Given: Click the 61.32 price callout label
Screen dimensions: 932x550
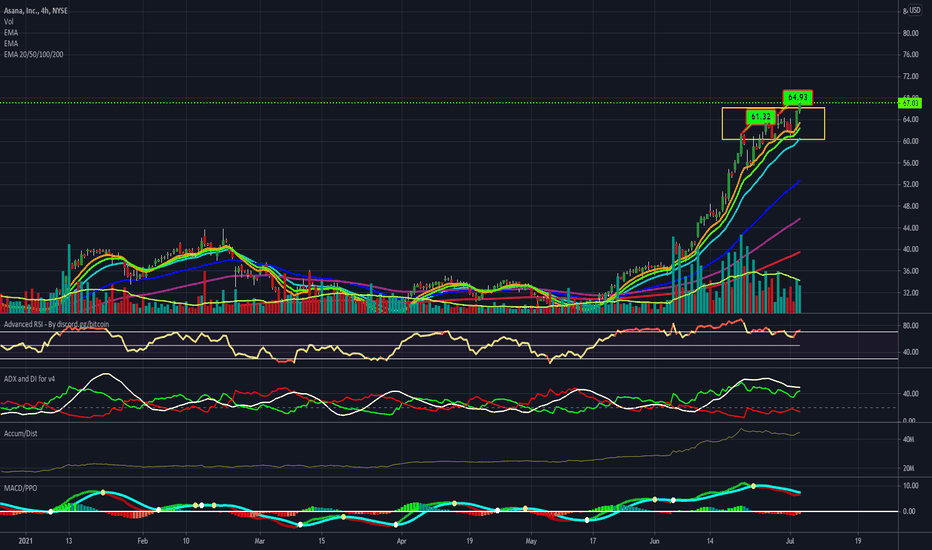Looking at the screenshot, I should 761,117.
